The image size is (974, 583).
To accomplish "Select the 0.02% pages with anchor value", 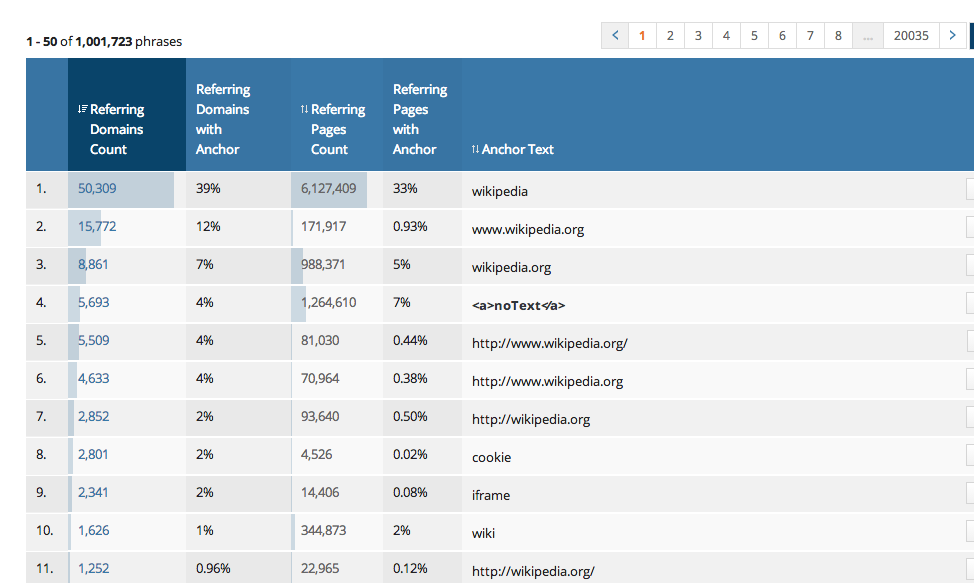I will (x=410, y=454).
